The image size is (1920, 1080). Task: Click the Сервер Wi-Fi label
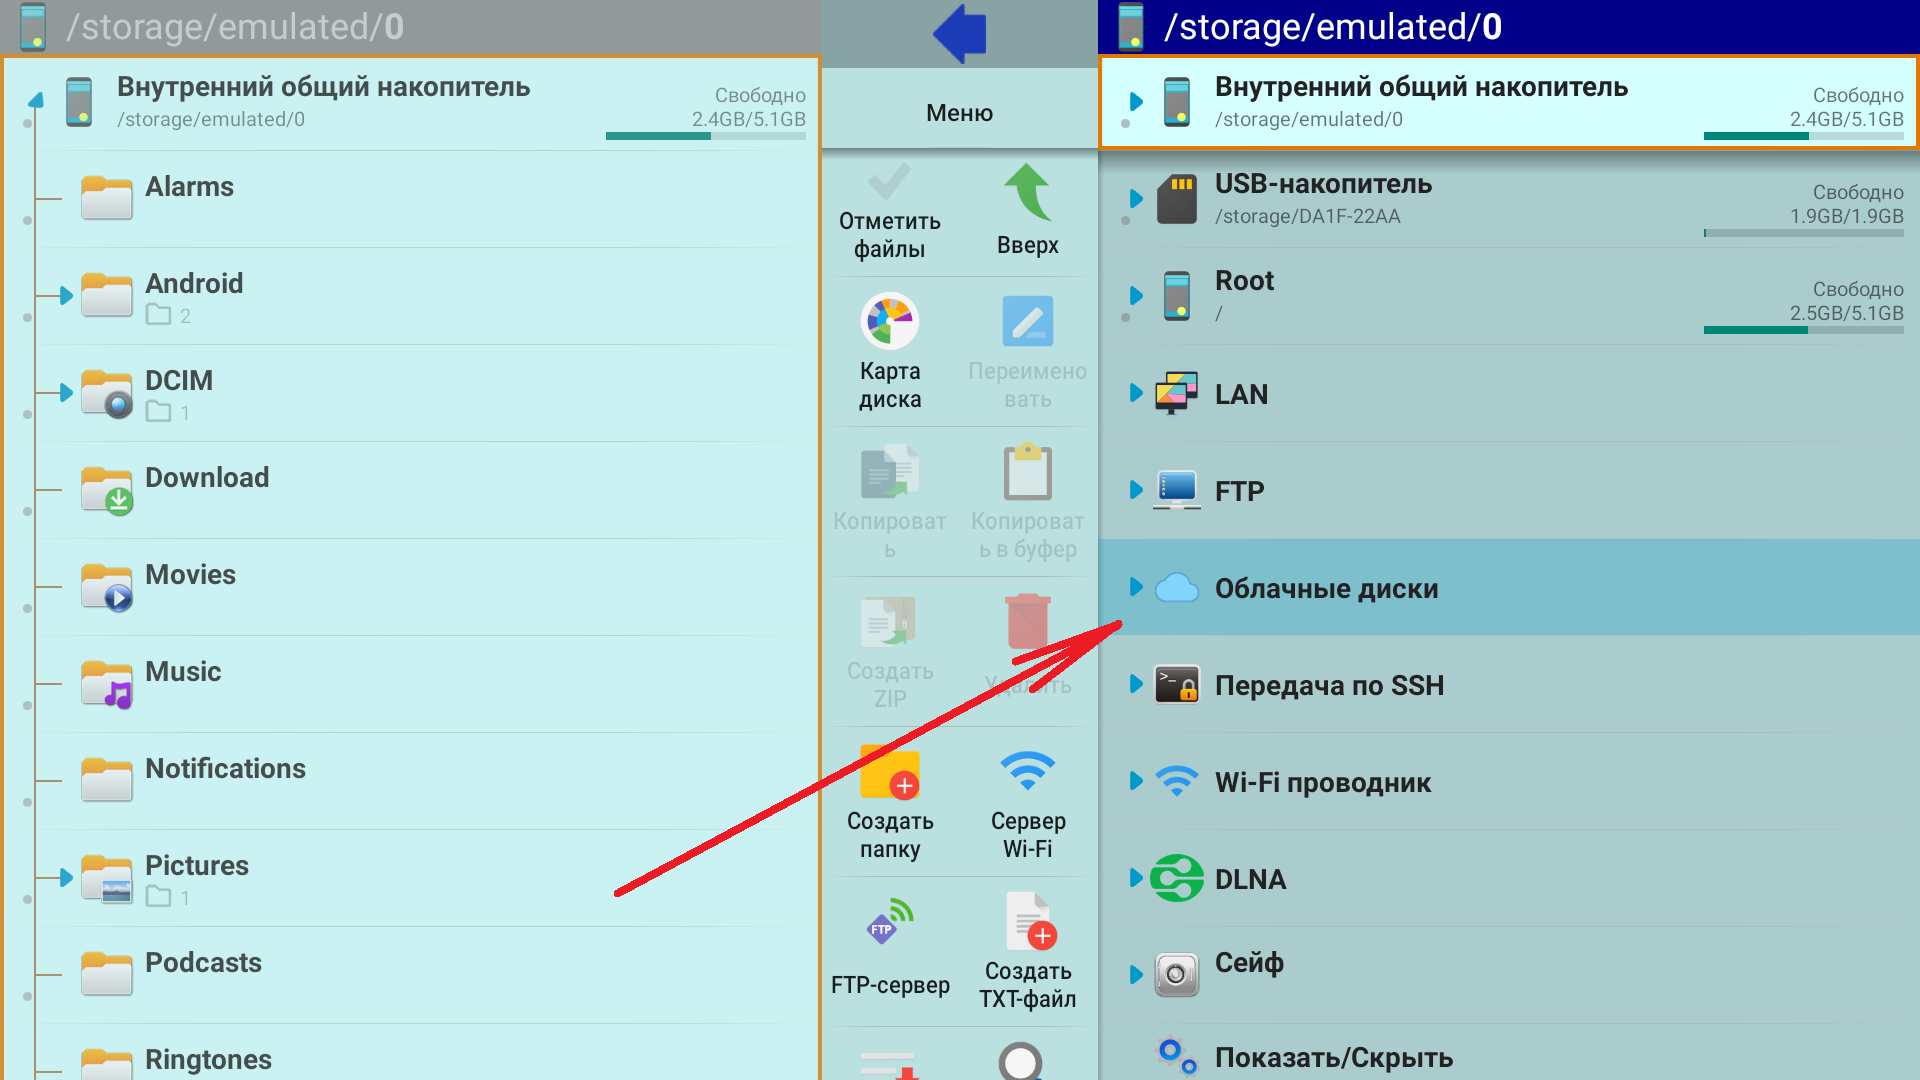pyautogui.click(x=1028, y=835)
